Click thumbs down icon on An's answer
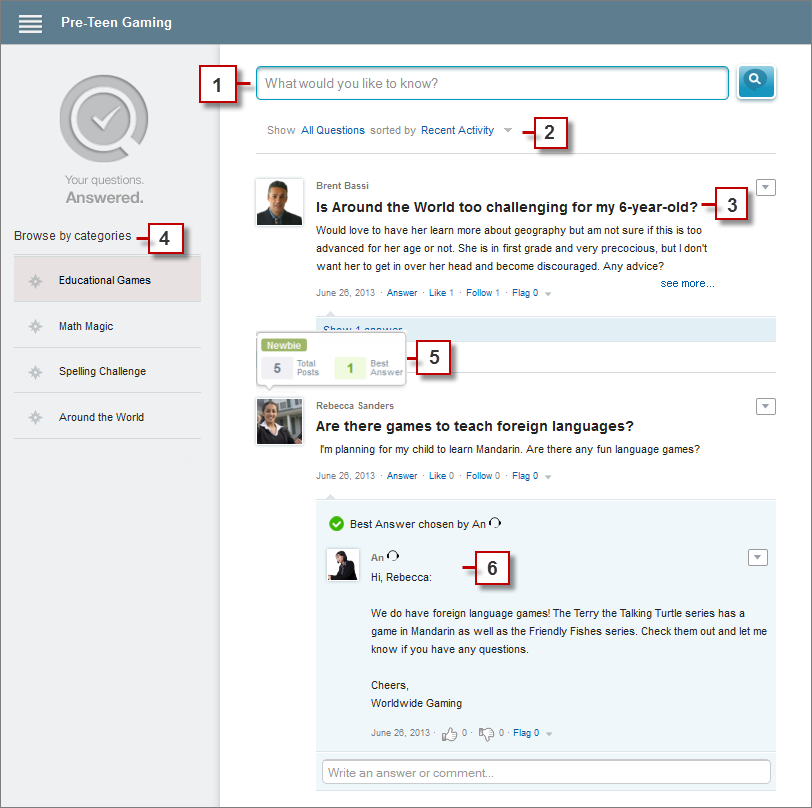Image resolution: width=812 pixels, height=808 pixels. click(x=486, y=733)
